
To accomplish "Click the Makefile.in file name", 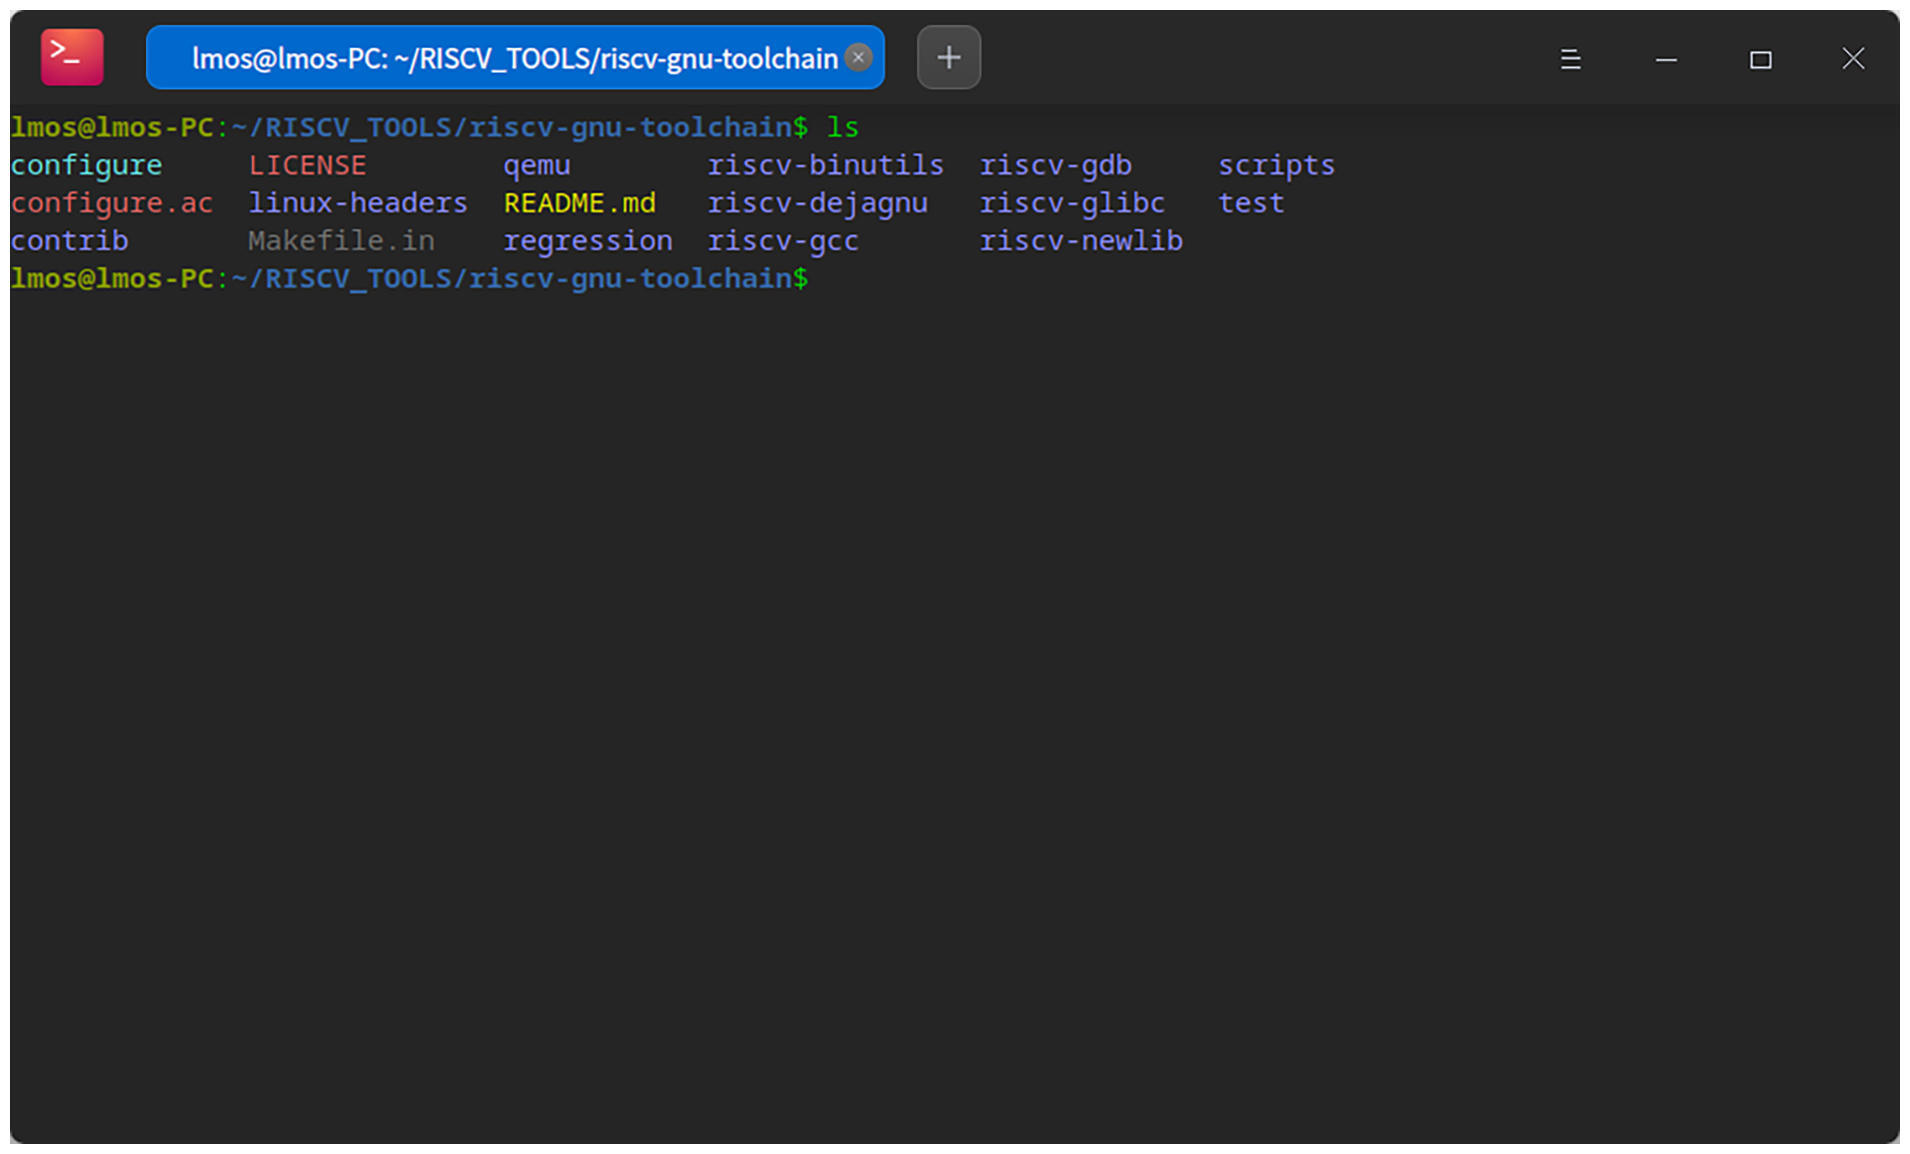I will (341, 241).
